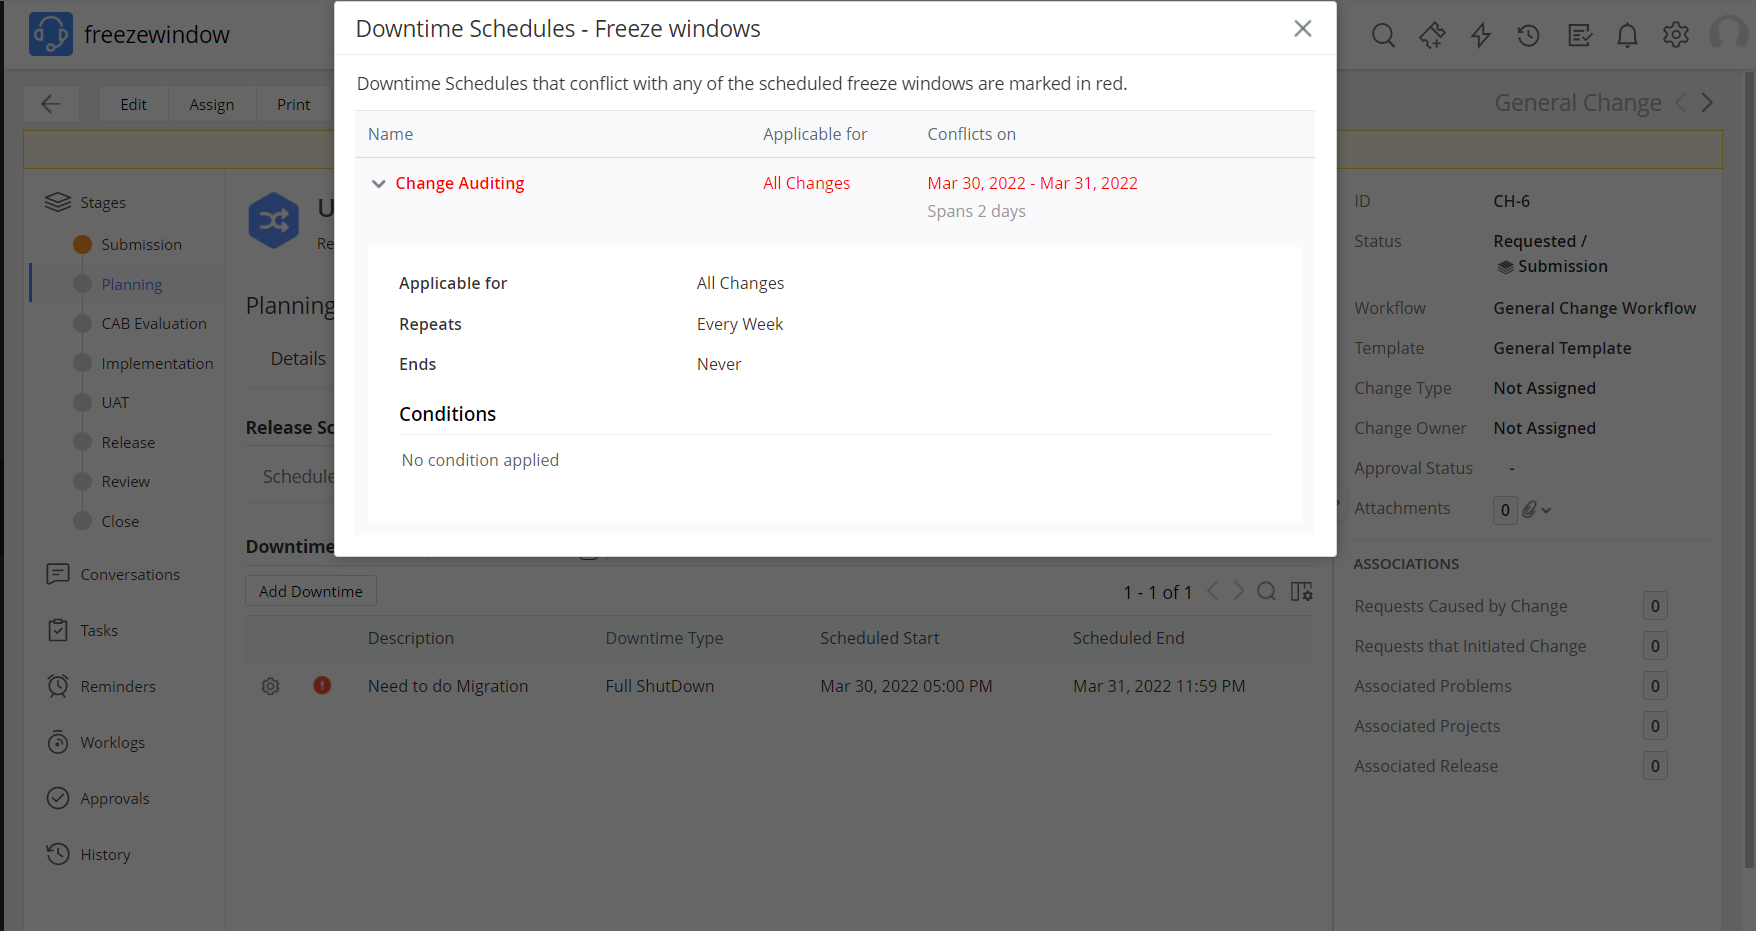
Task: Click the quick actions lightning icon
Action: coord(1480,36)
